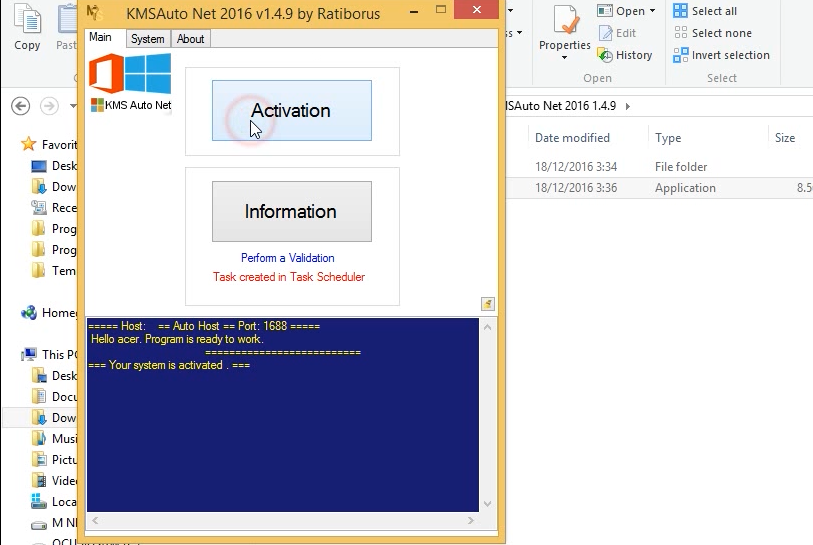This screenshot has height=545, width=813.
Task: Open Local Disk under This PC
Action: [54, 502]
